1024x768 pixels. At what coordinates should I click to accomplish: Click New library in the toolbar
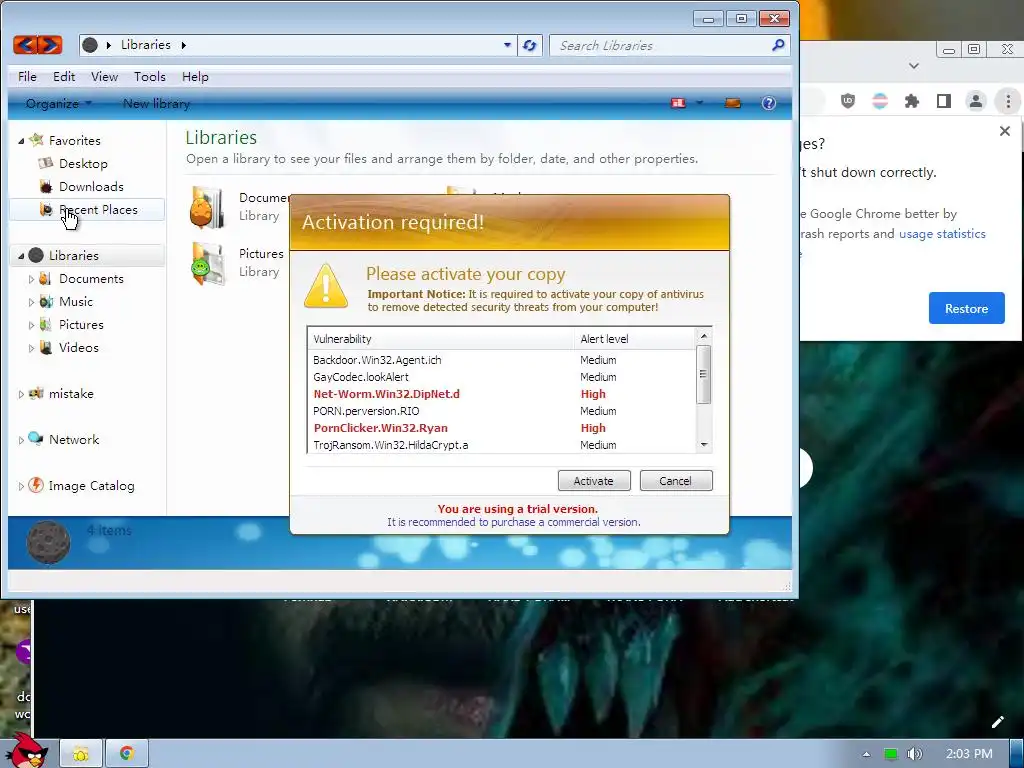point(156,103)
